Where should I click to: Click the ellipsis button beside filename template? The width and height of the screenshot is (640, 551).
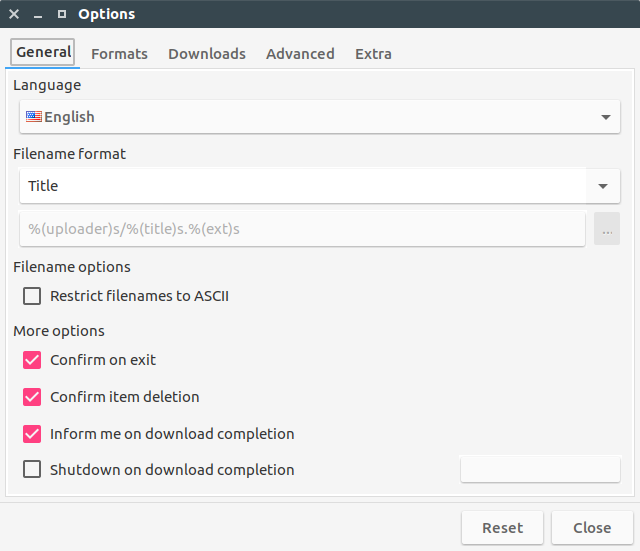[607, 229]
